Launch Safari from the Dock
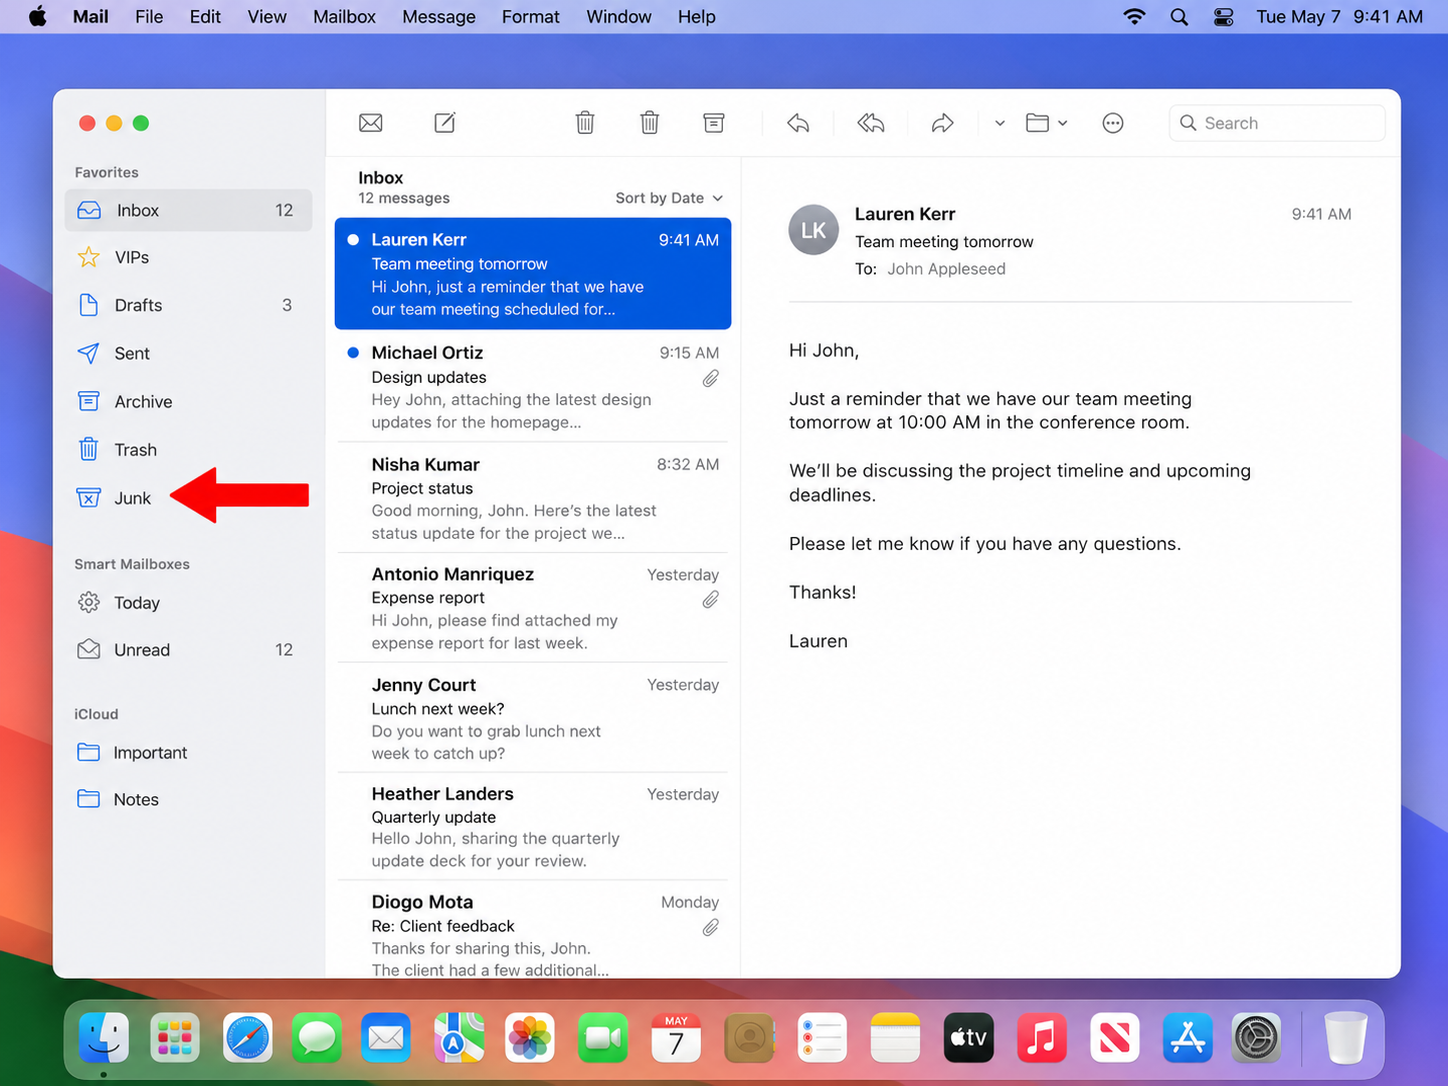This screenshot has height=1086, width=1448. [247, 1038]
